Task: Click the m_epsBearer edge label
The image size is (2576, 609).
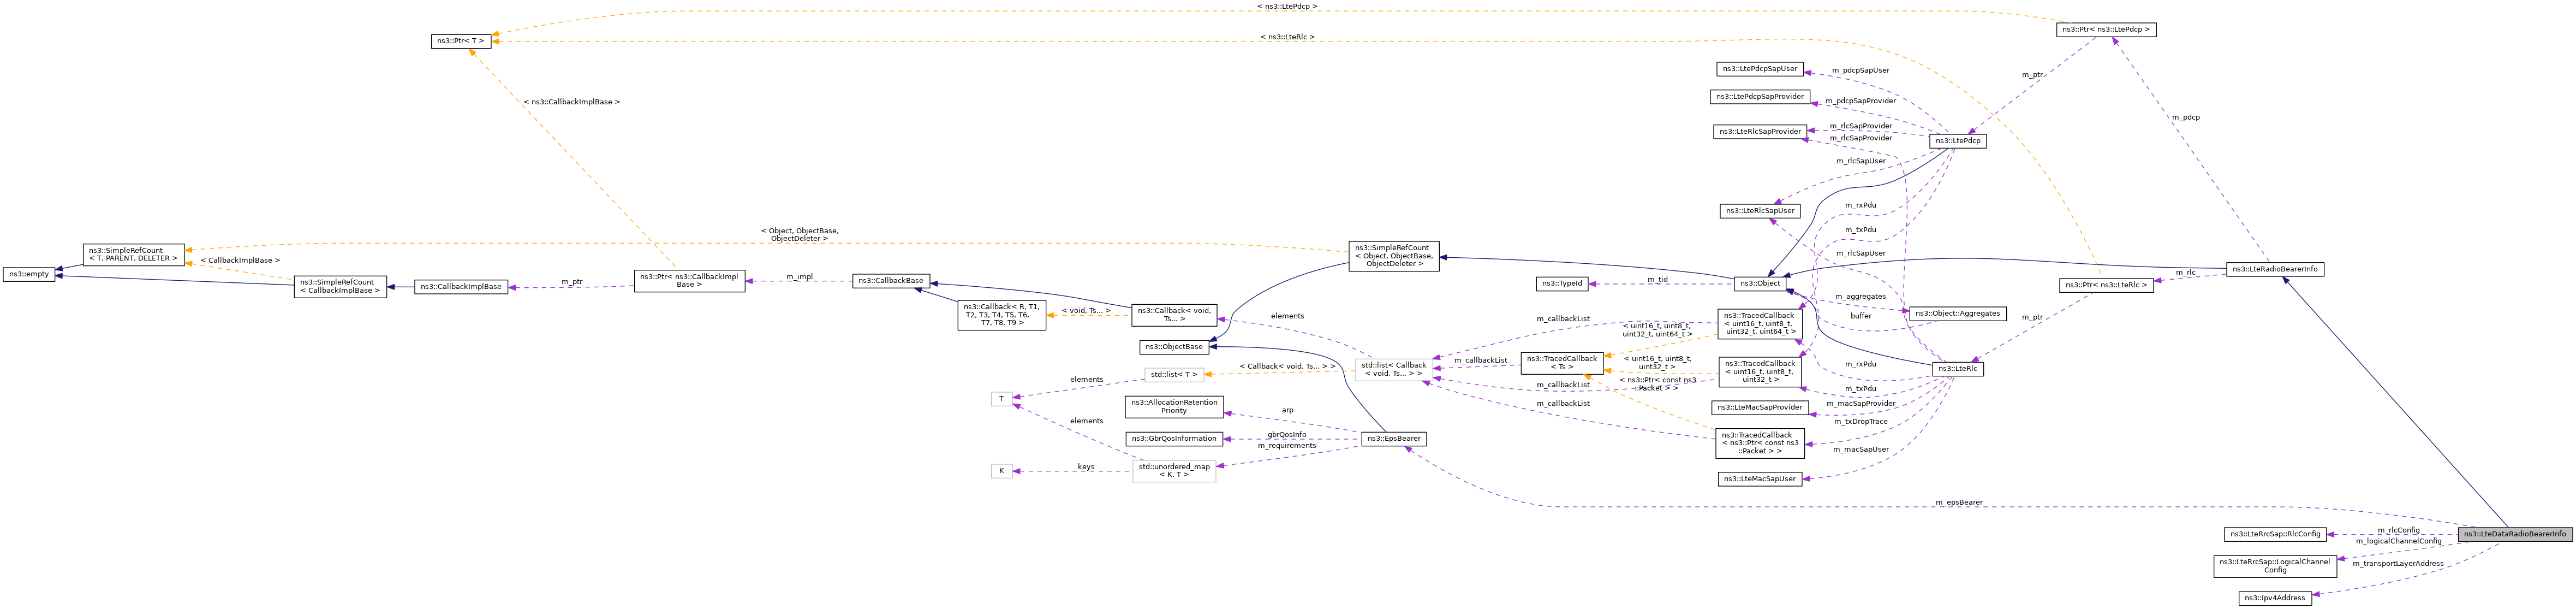Action: tap(1958, 503)
